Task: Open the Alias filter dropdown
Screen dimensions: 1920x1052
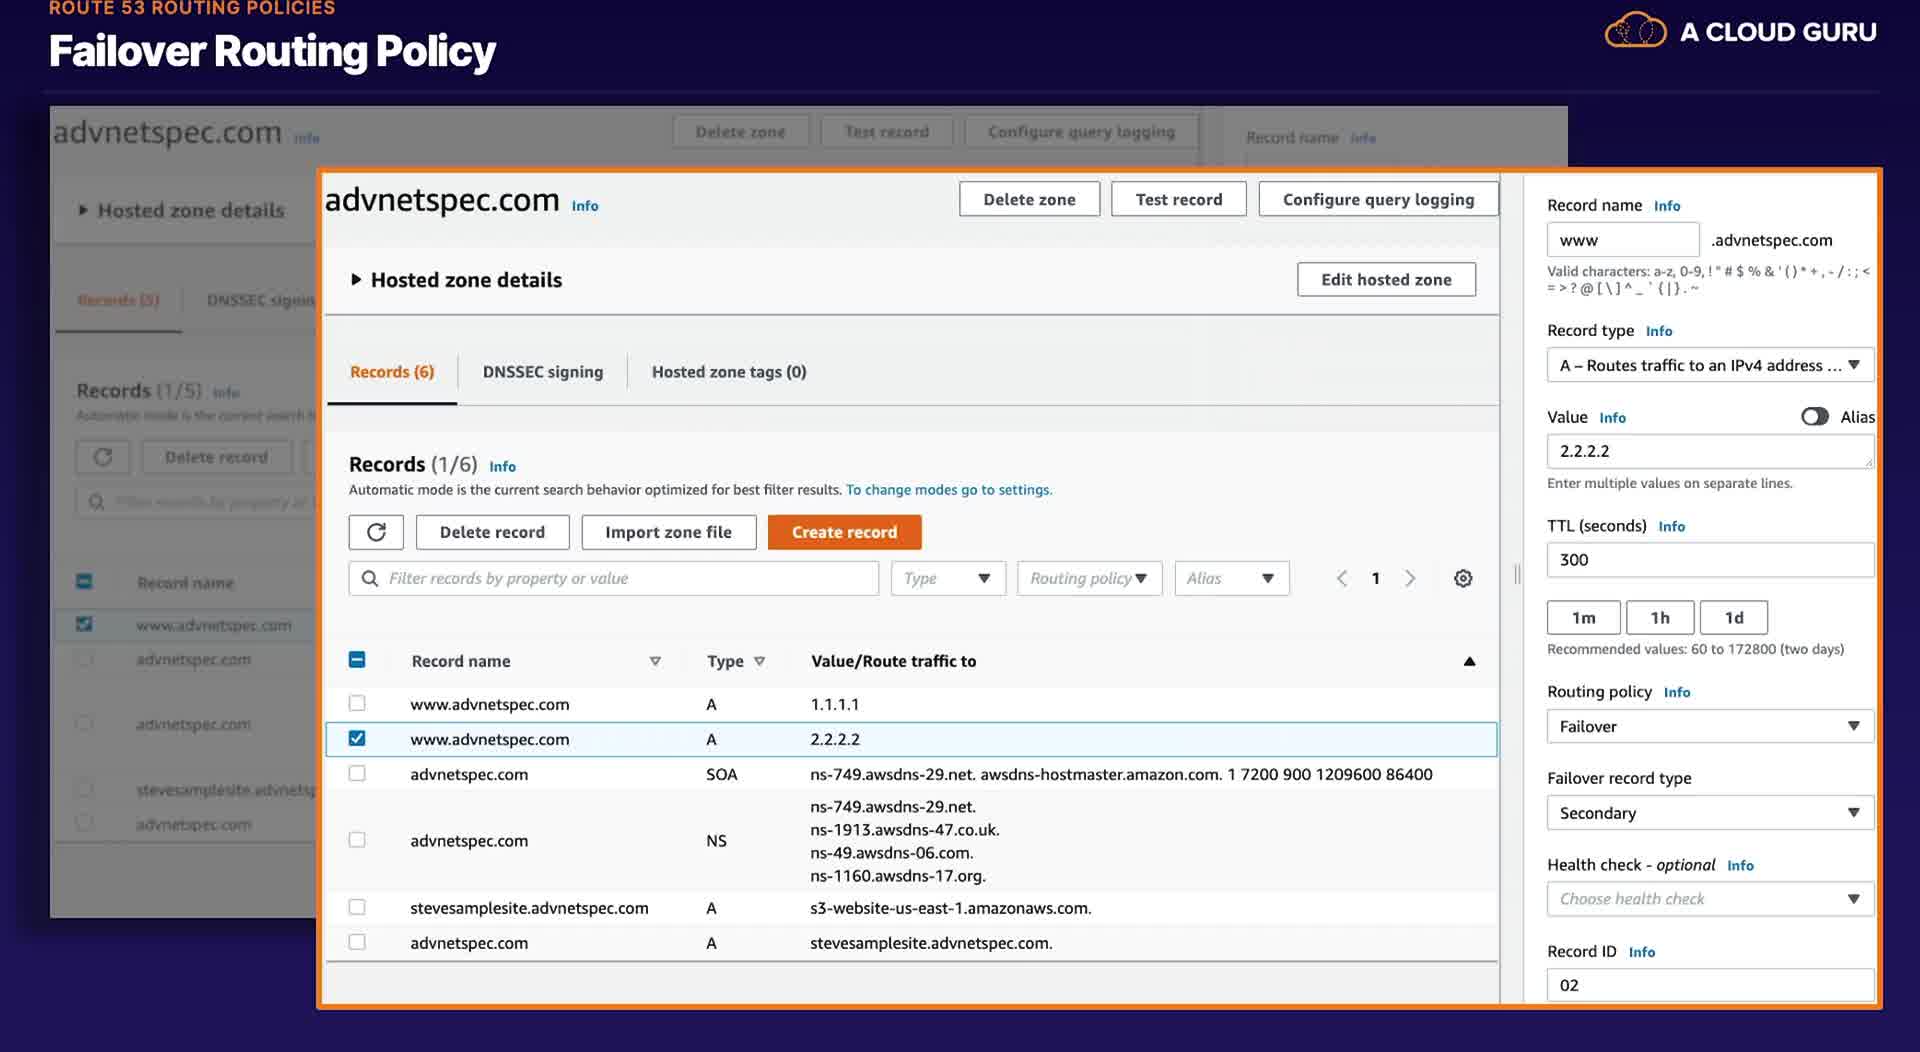Action: [1231, 578]
